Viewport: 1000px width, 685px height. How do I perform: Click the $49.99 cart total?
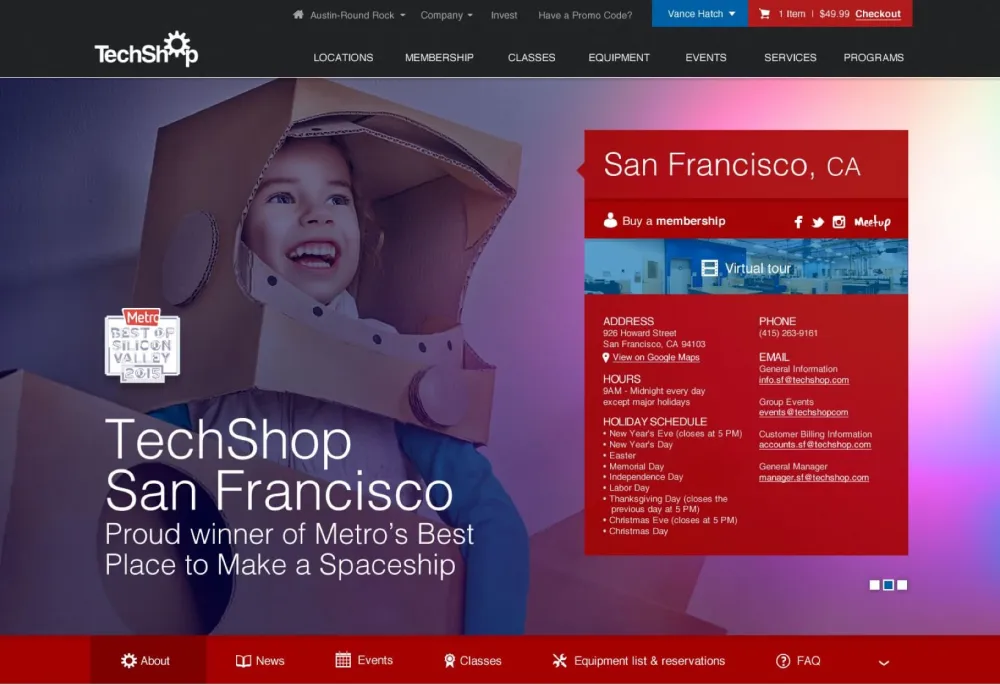click(x=834, y=13)
